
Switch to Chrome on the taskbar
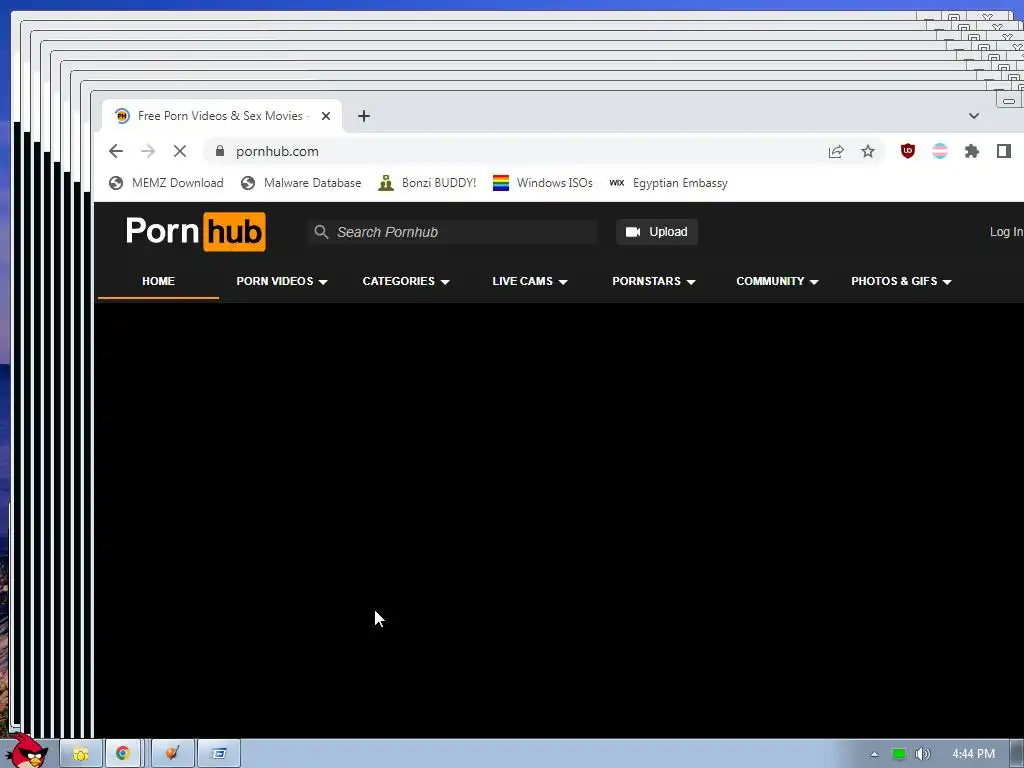click(x=123, y=754)
